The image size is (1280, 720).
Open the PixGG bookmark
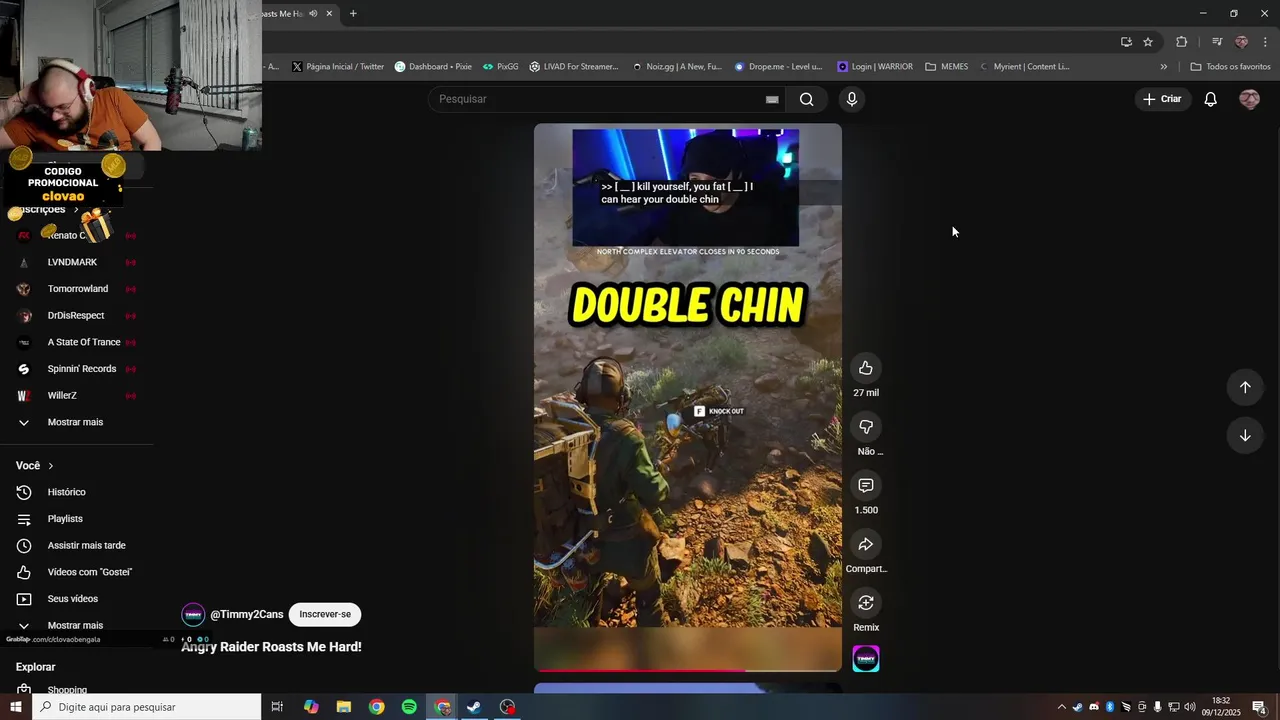click(x=501, y=67)
